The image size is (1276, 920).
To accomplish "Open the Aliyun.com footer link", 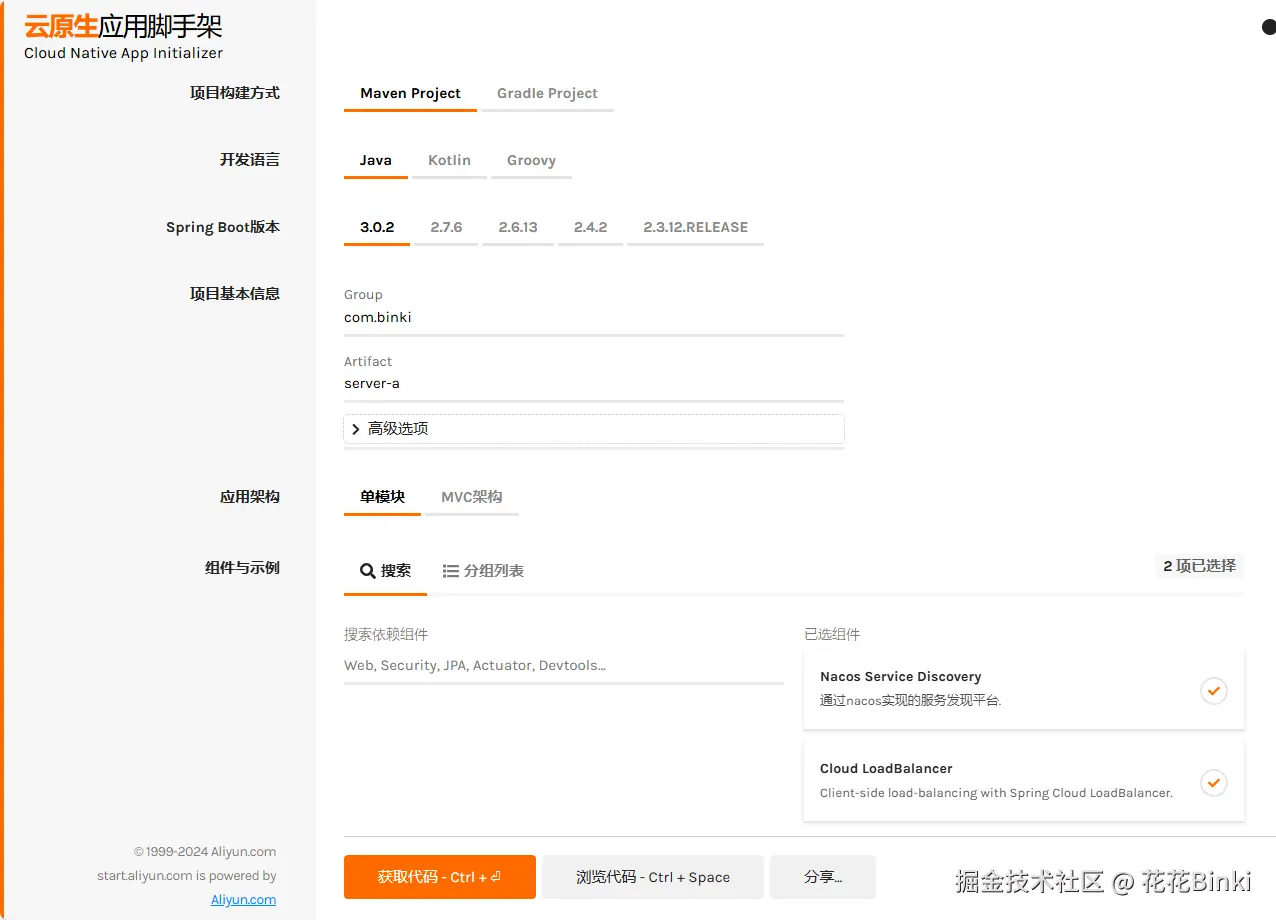I will [x=243, y=900].
